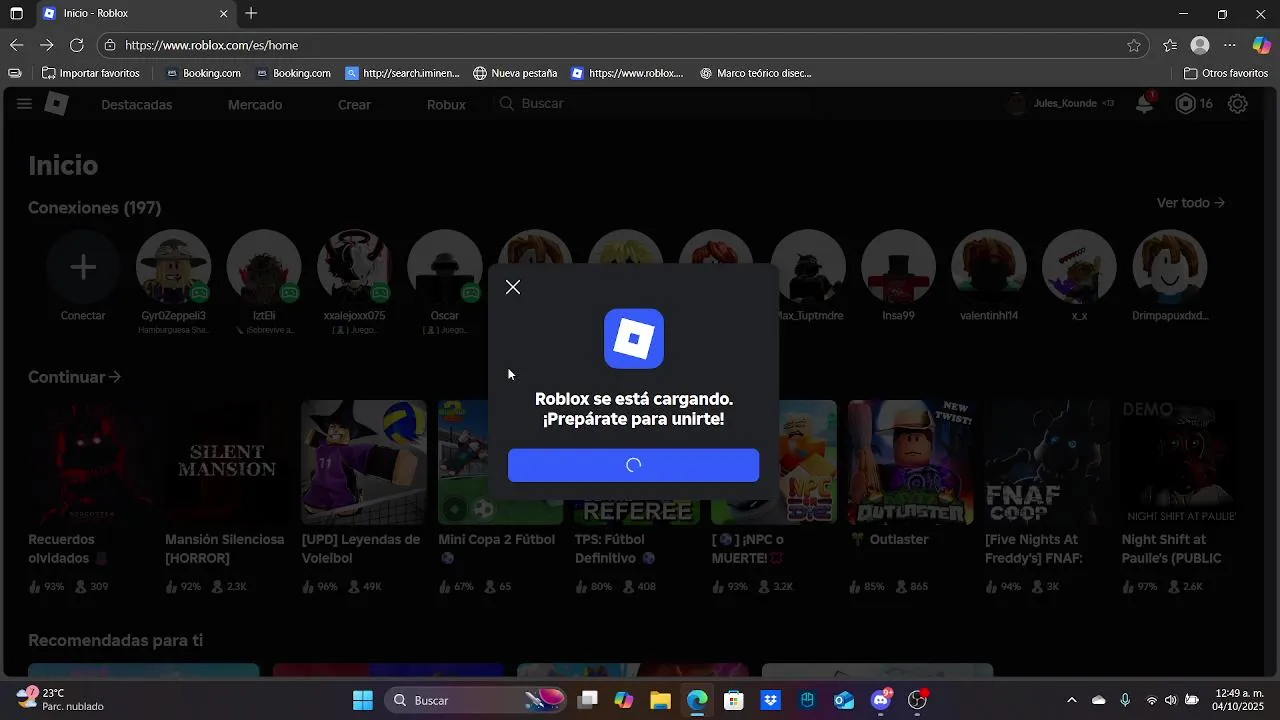Viewport: 1280px width, 720px height.
Task: Open the weather widget 23°C
Action: tap(60, 700)
